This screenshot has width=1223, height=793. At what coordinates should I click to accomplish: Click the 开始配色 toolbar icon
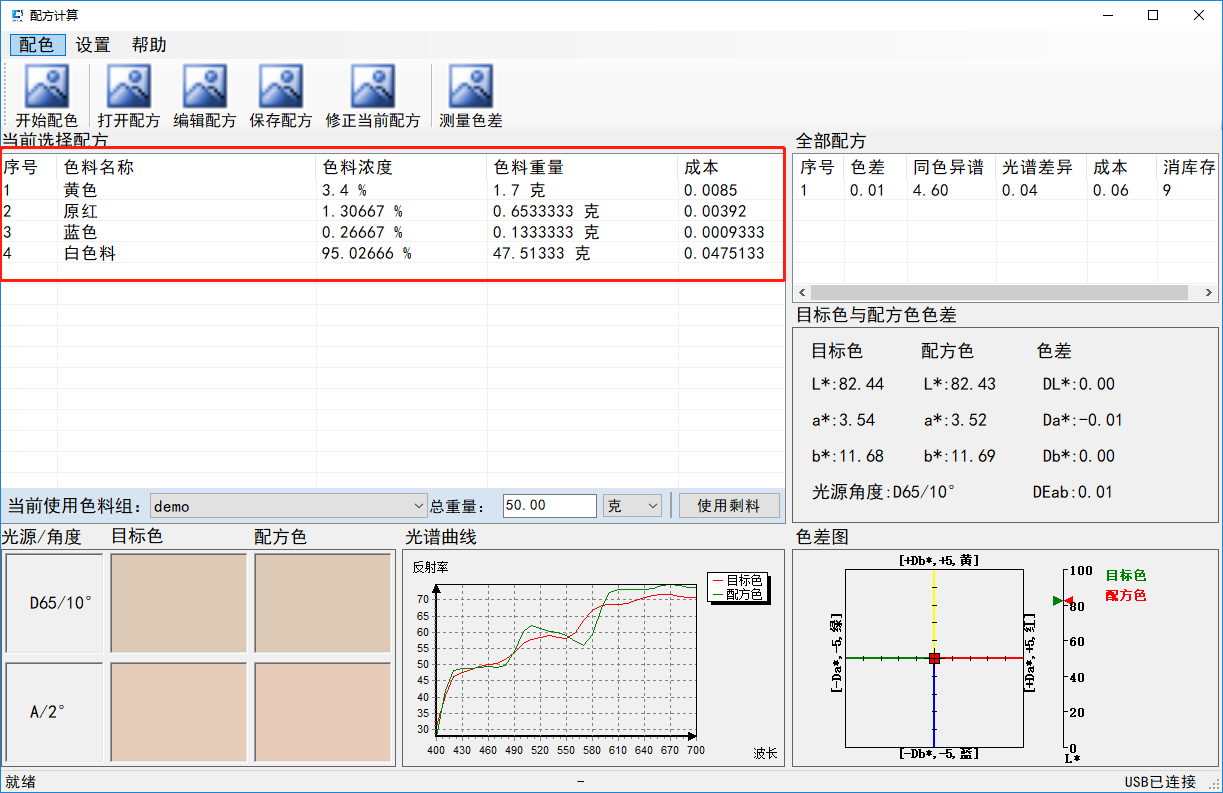coord(46,88)
